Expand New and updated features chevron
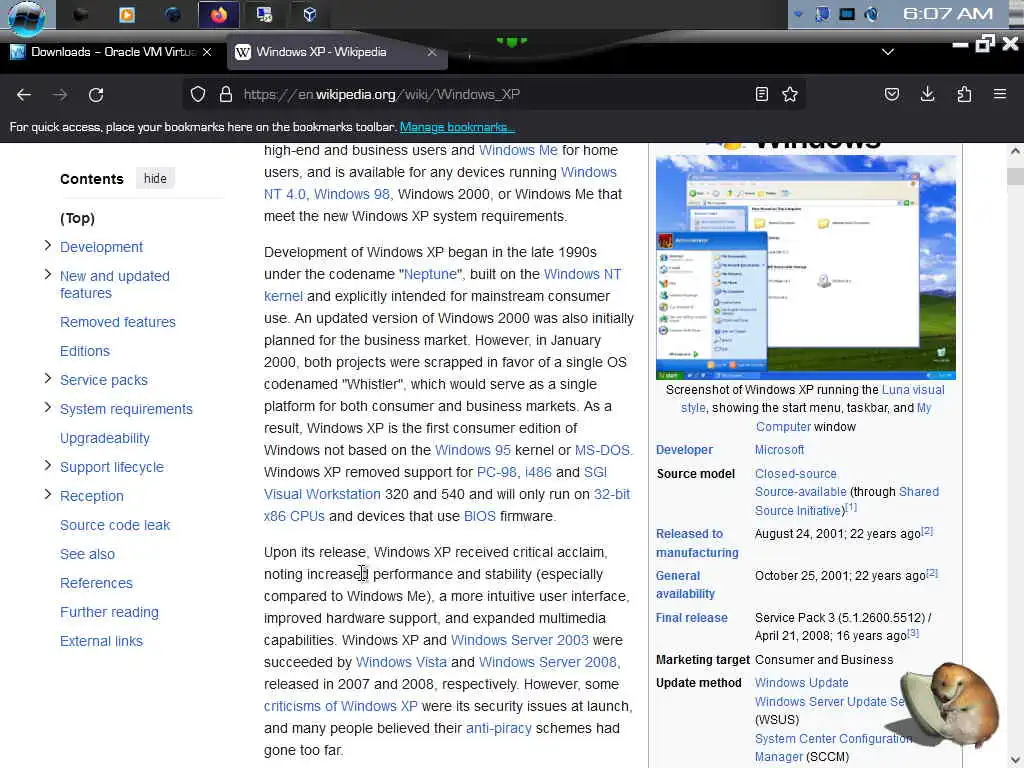Screen dimensions: 1024x768 tap(48, 274)
